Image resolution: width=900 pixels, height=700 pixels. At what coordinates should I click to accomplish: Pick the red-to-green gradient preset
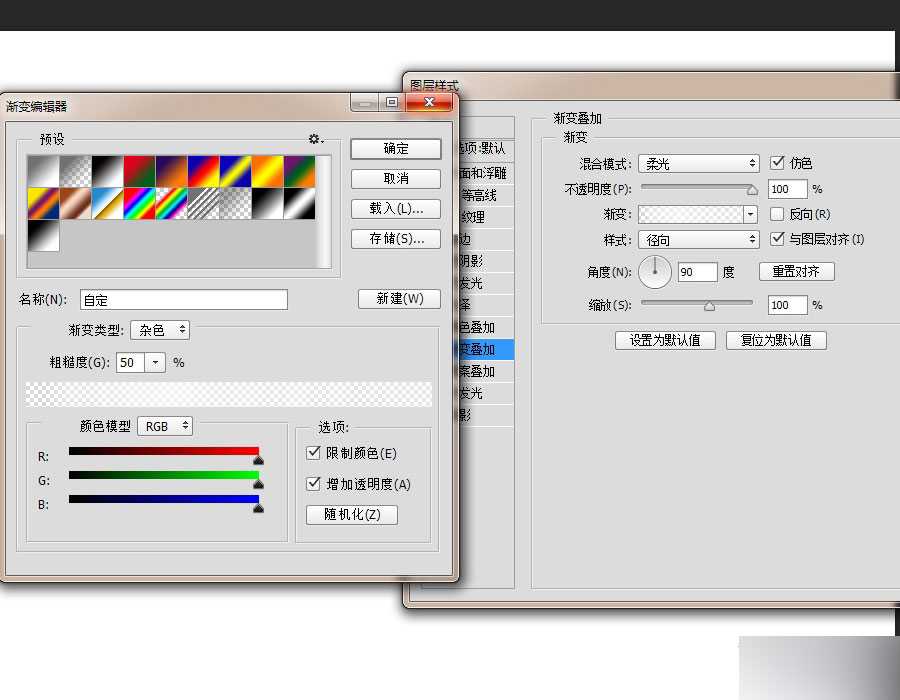point(139,171)
